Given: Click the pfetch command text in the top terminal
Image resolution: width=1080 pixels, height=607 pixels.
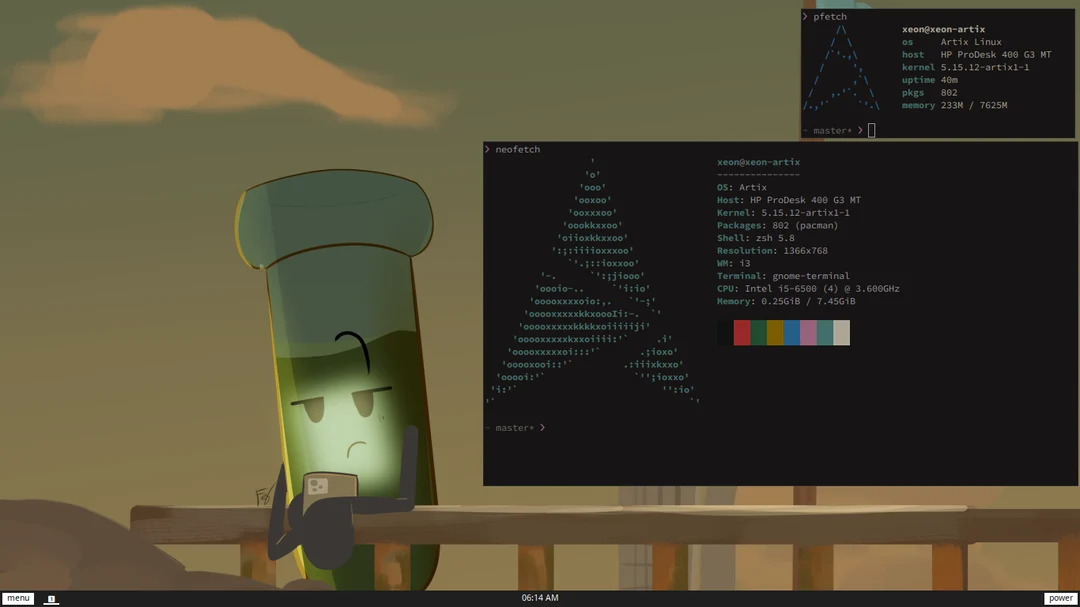Looking at the screenshot, I should pyautogui.click(x=828, y=16).
